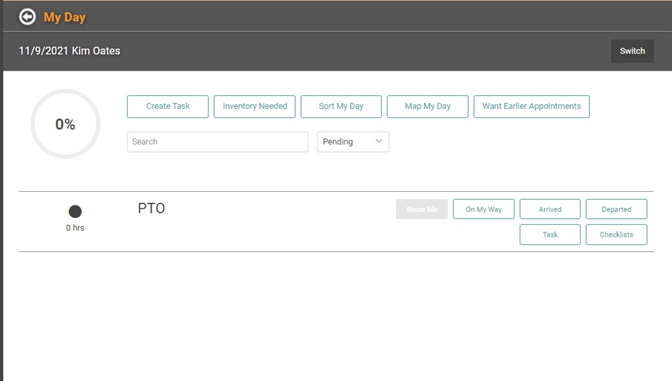Viewport: 672px width, 381px height.
Task: Click the My Day page title
Action: [64, 18]
